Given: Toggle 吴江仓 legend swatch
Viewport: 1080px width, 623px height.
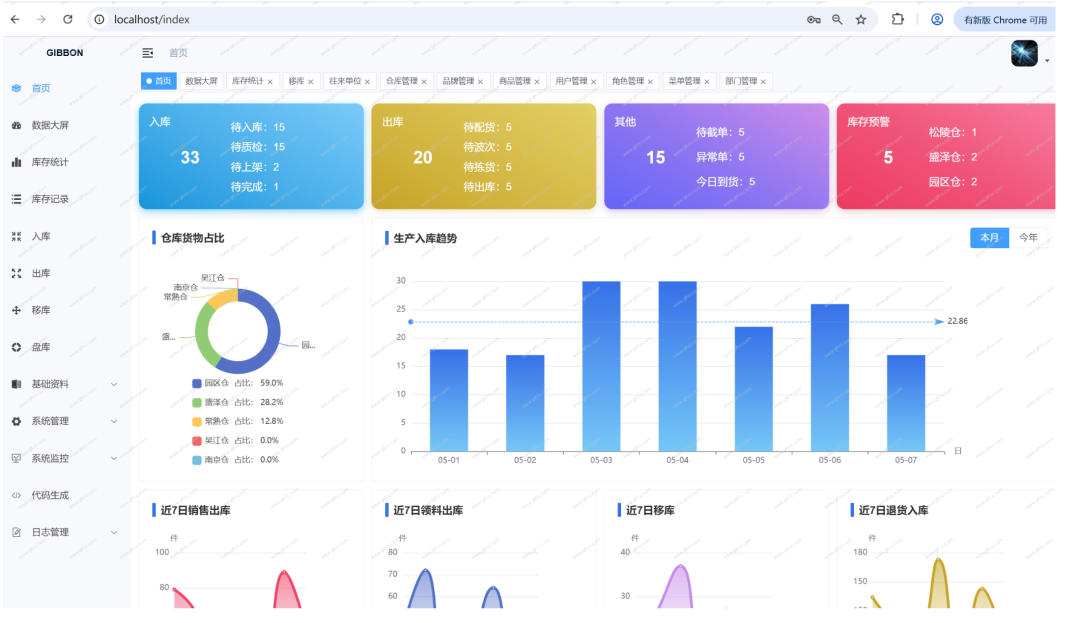Looking at the screenshot, I should pyautogui.click(x=197, y=441).
